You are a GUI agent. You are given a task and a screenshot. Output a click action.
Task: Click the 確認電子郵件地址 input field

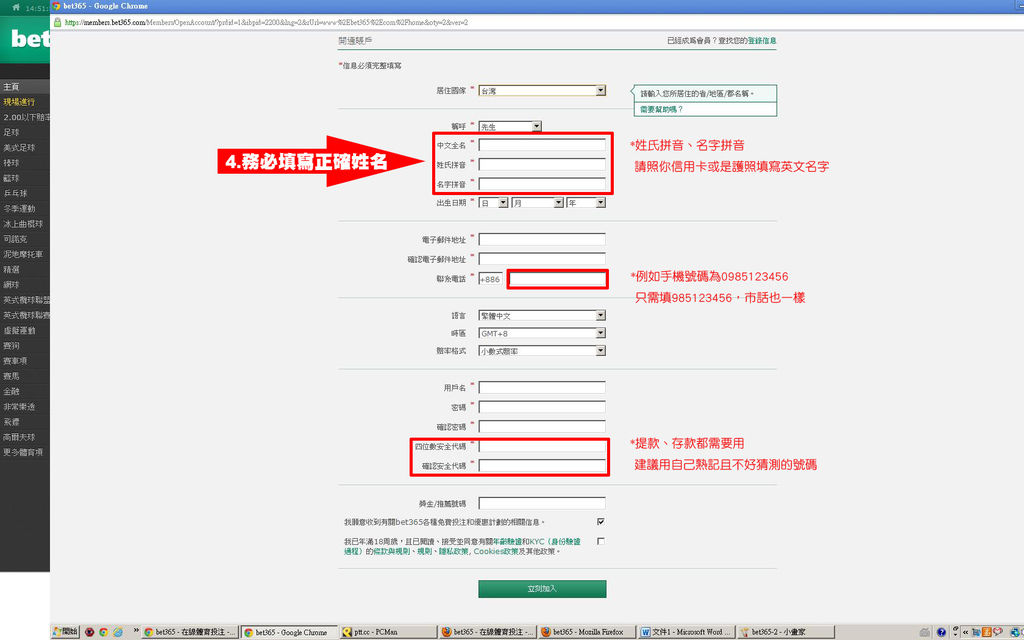coord(541,259)
